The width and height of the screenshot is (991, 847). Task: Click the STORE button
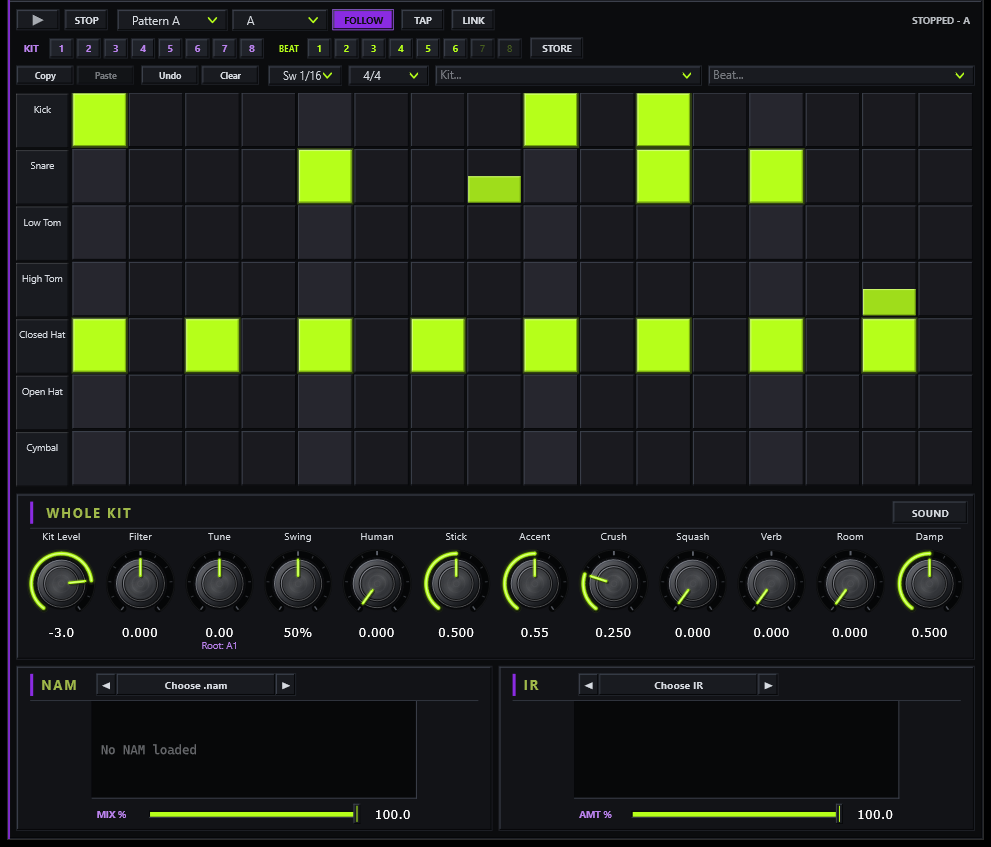[557, 48]
